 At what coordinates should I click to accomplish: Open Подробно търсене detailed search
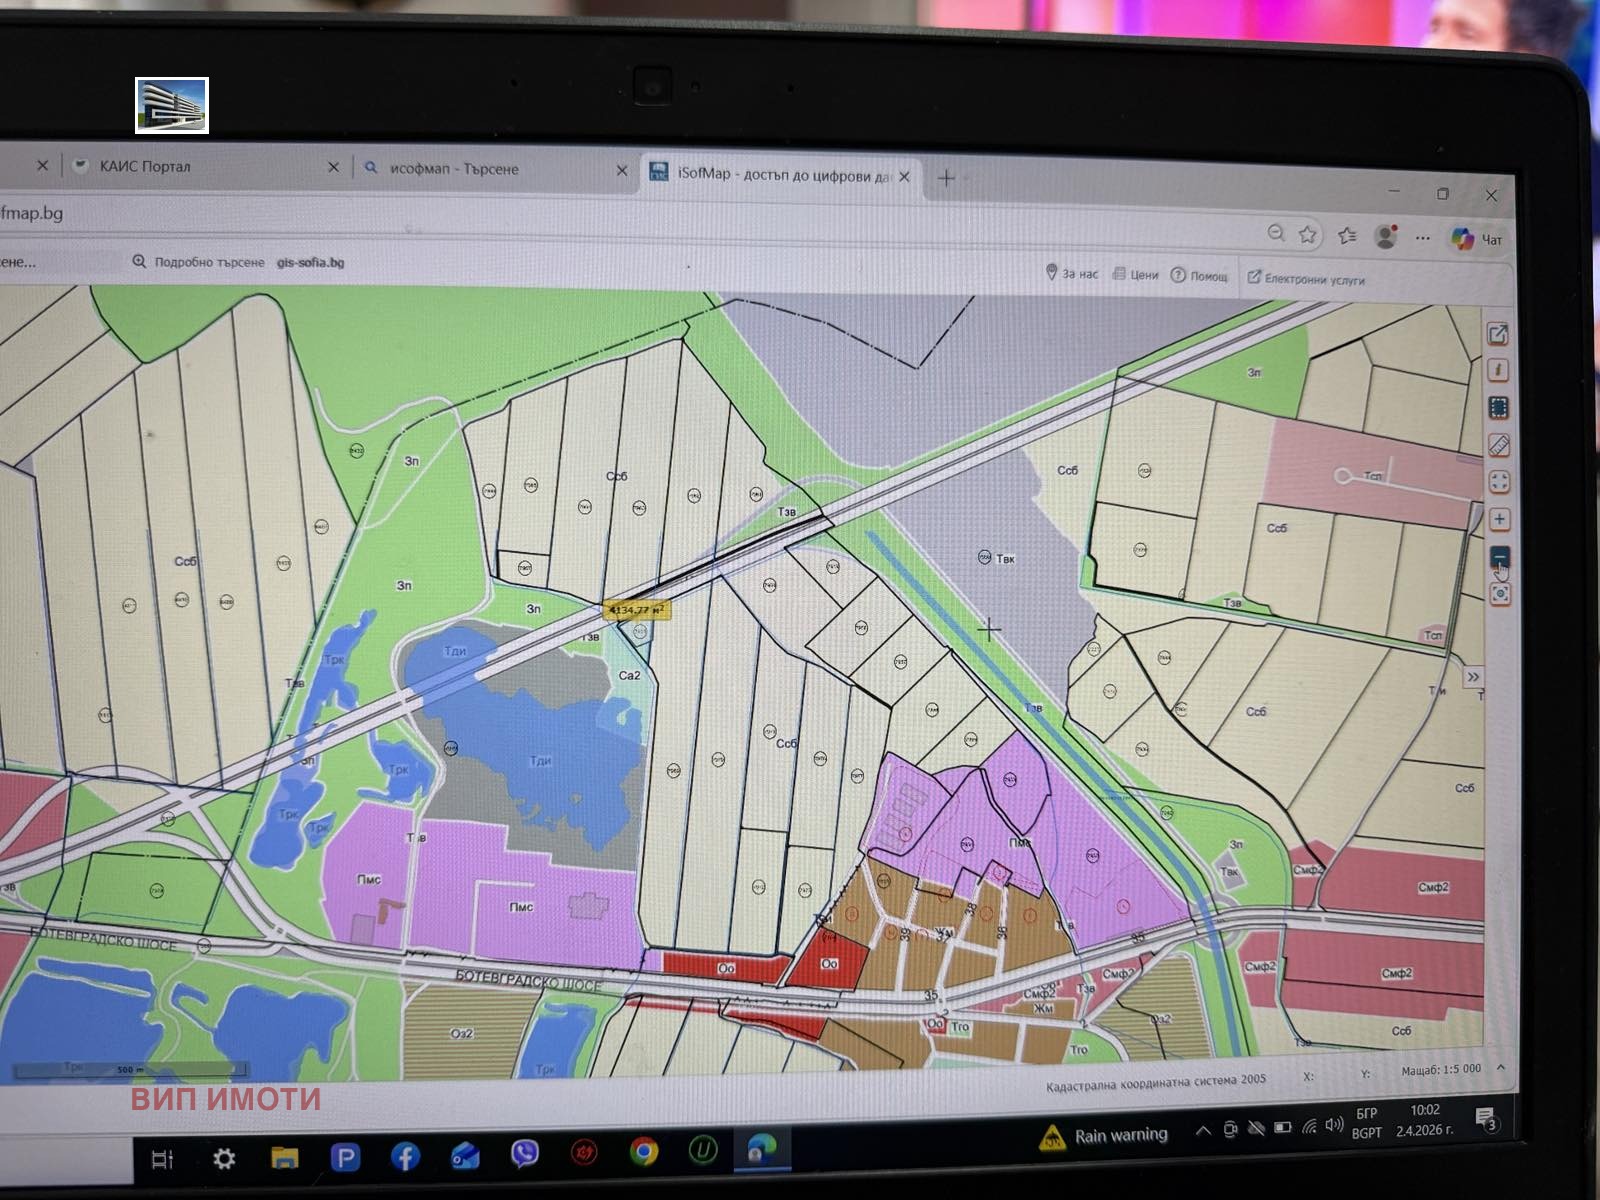pos(199,262)
